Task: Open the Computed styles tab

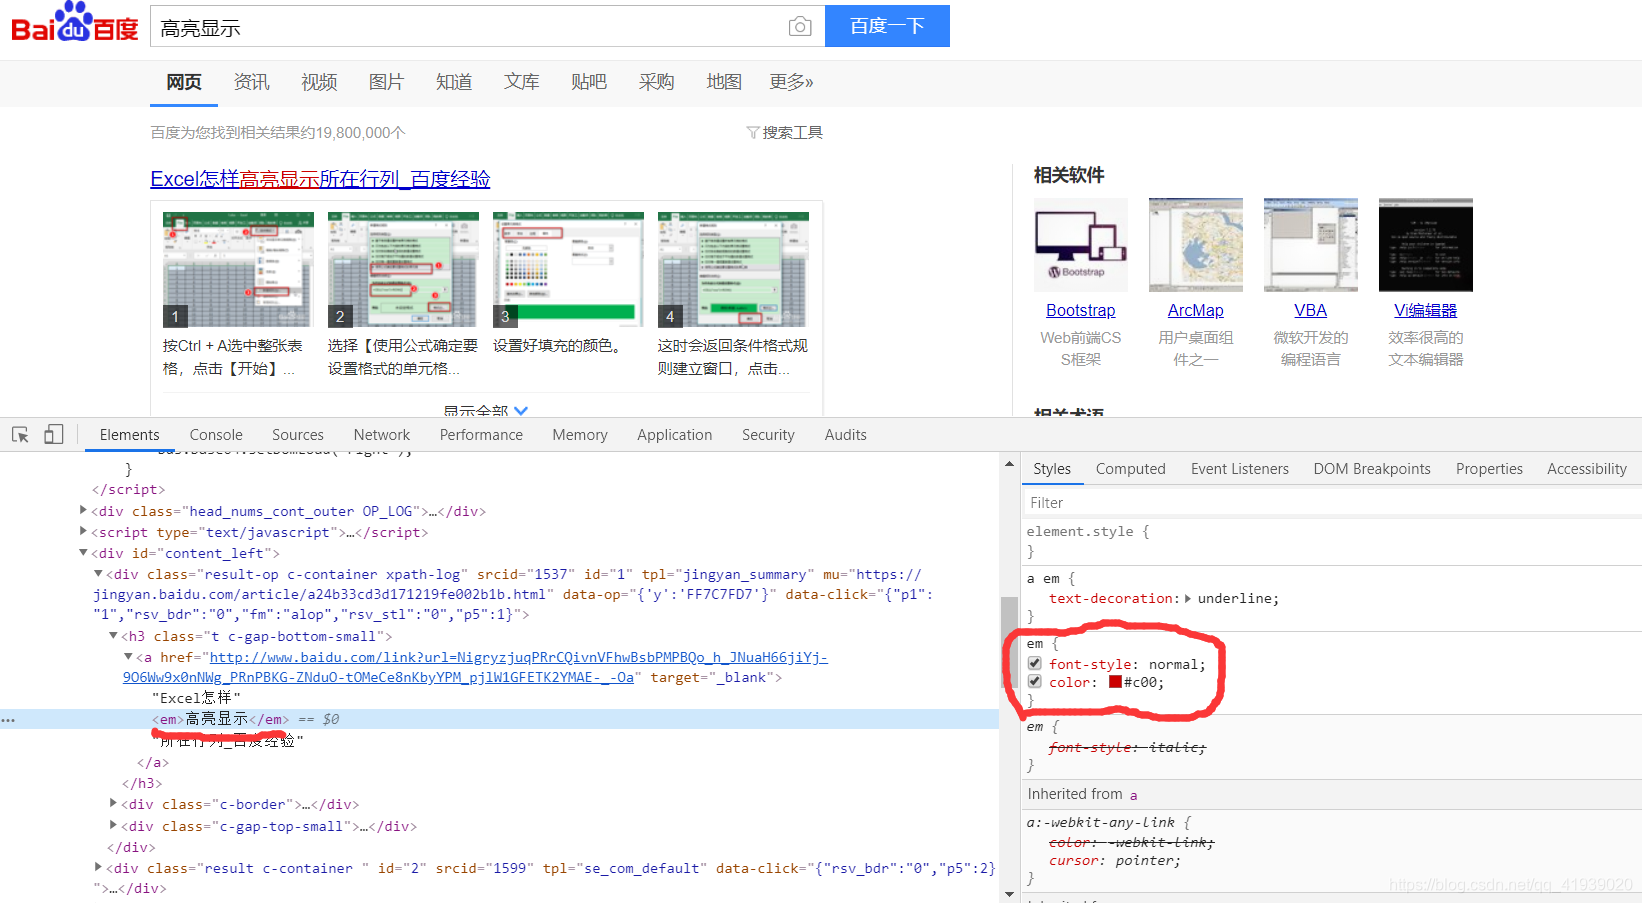Action: [1131, 469]
